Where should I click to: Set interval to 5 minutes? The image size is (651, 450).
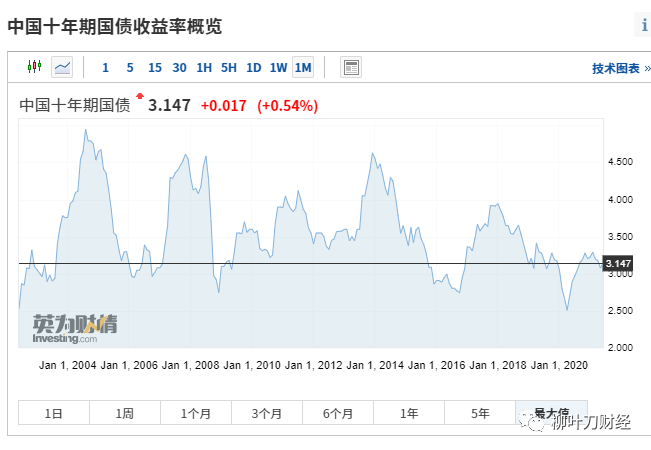[130, 67]
